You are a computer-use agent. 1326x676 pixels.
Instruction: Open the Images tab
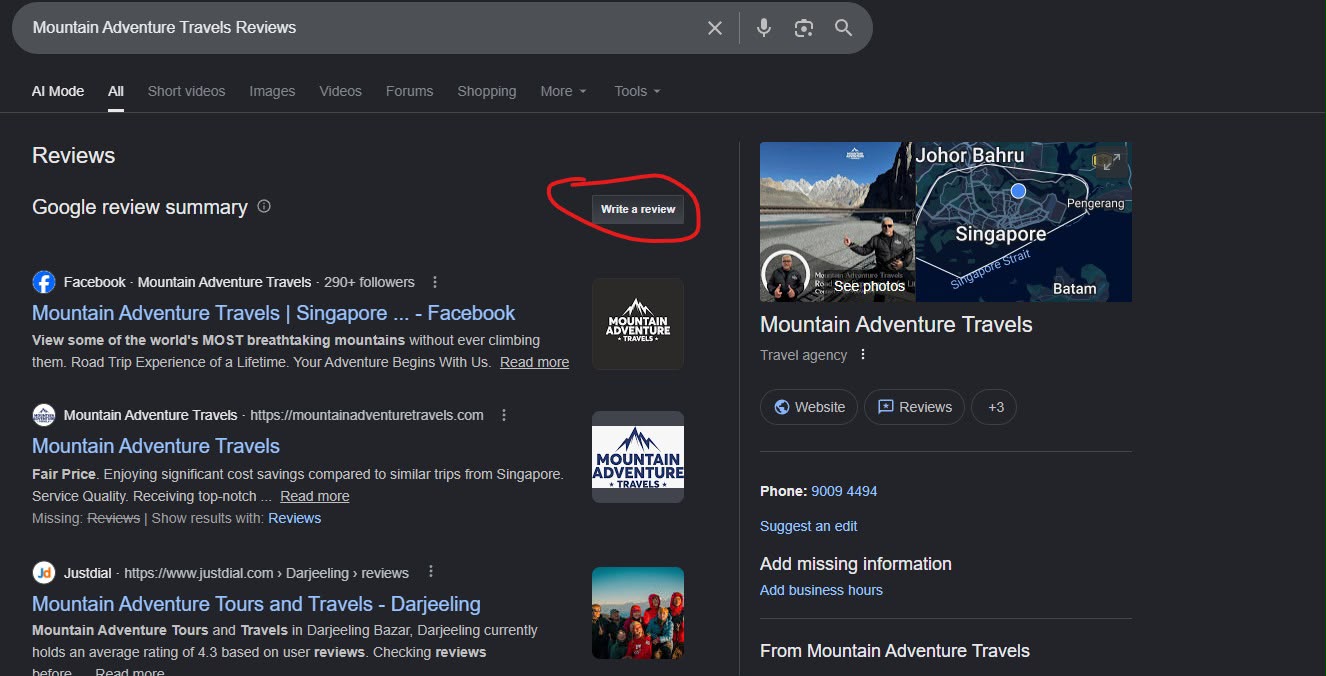coord(272,91)
